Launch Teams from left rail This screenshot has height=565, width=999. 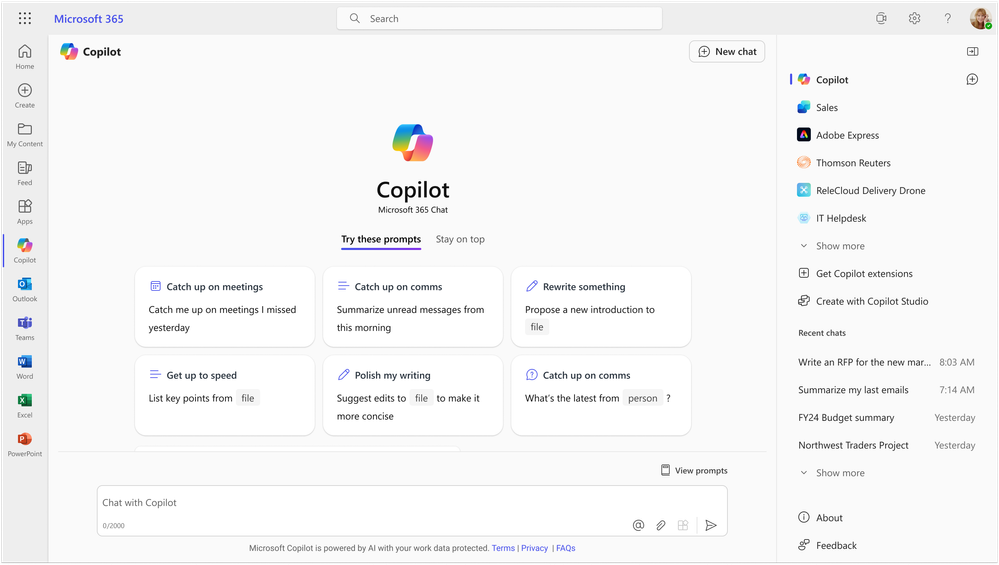coord(25,328)
